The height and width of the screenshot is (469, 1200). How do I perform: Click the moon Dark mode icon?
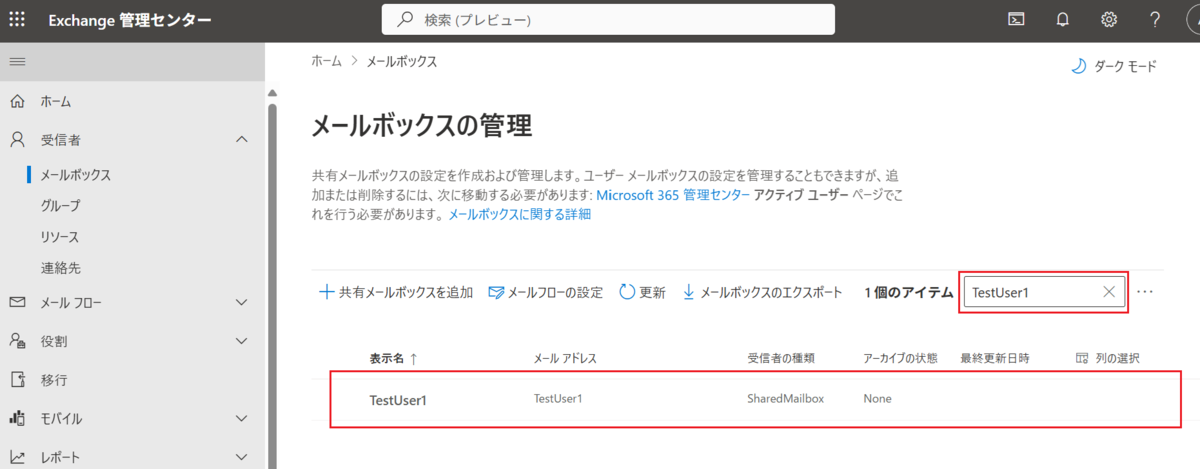pyautogui.click(x=1078, y=66)
